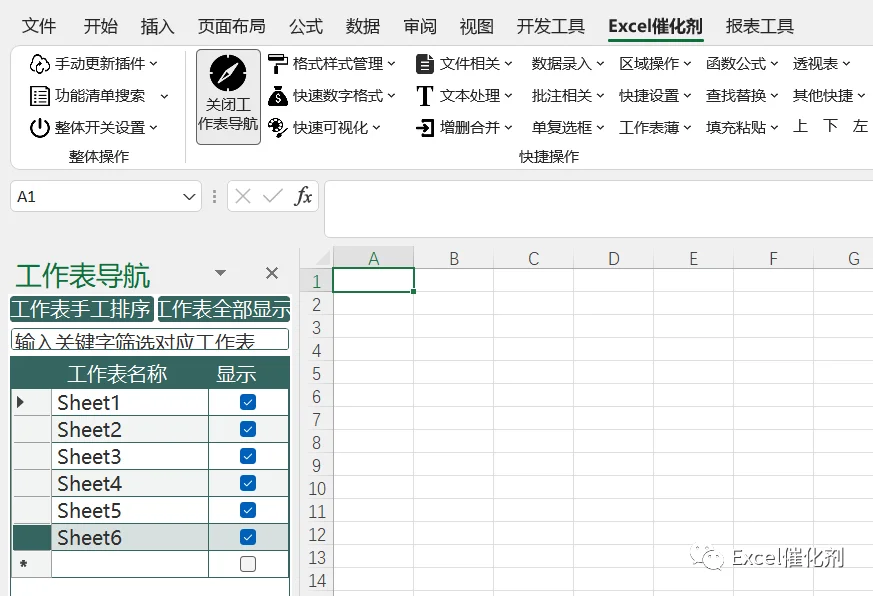Viewport: 873px width, 596px height.
Task: Click the 整体开关设置 power icon
Action: point(40,128)
